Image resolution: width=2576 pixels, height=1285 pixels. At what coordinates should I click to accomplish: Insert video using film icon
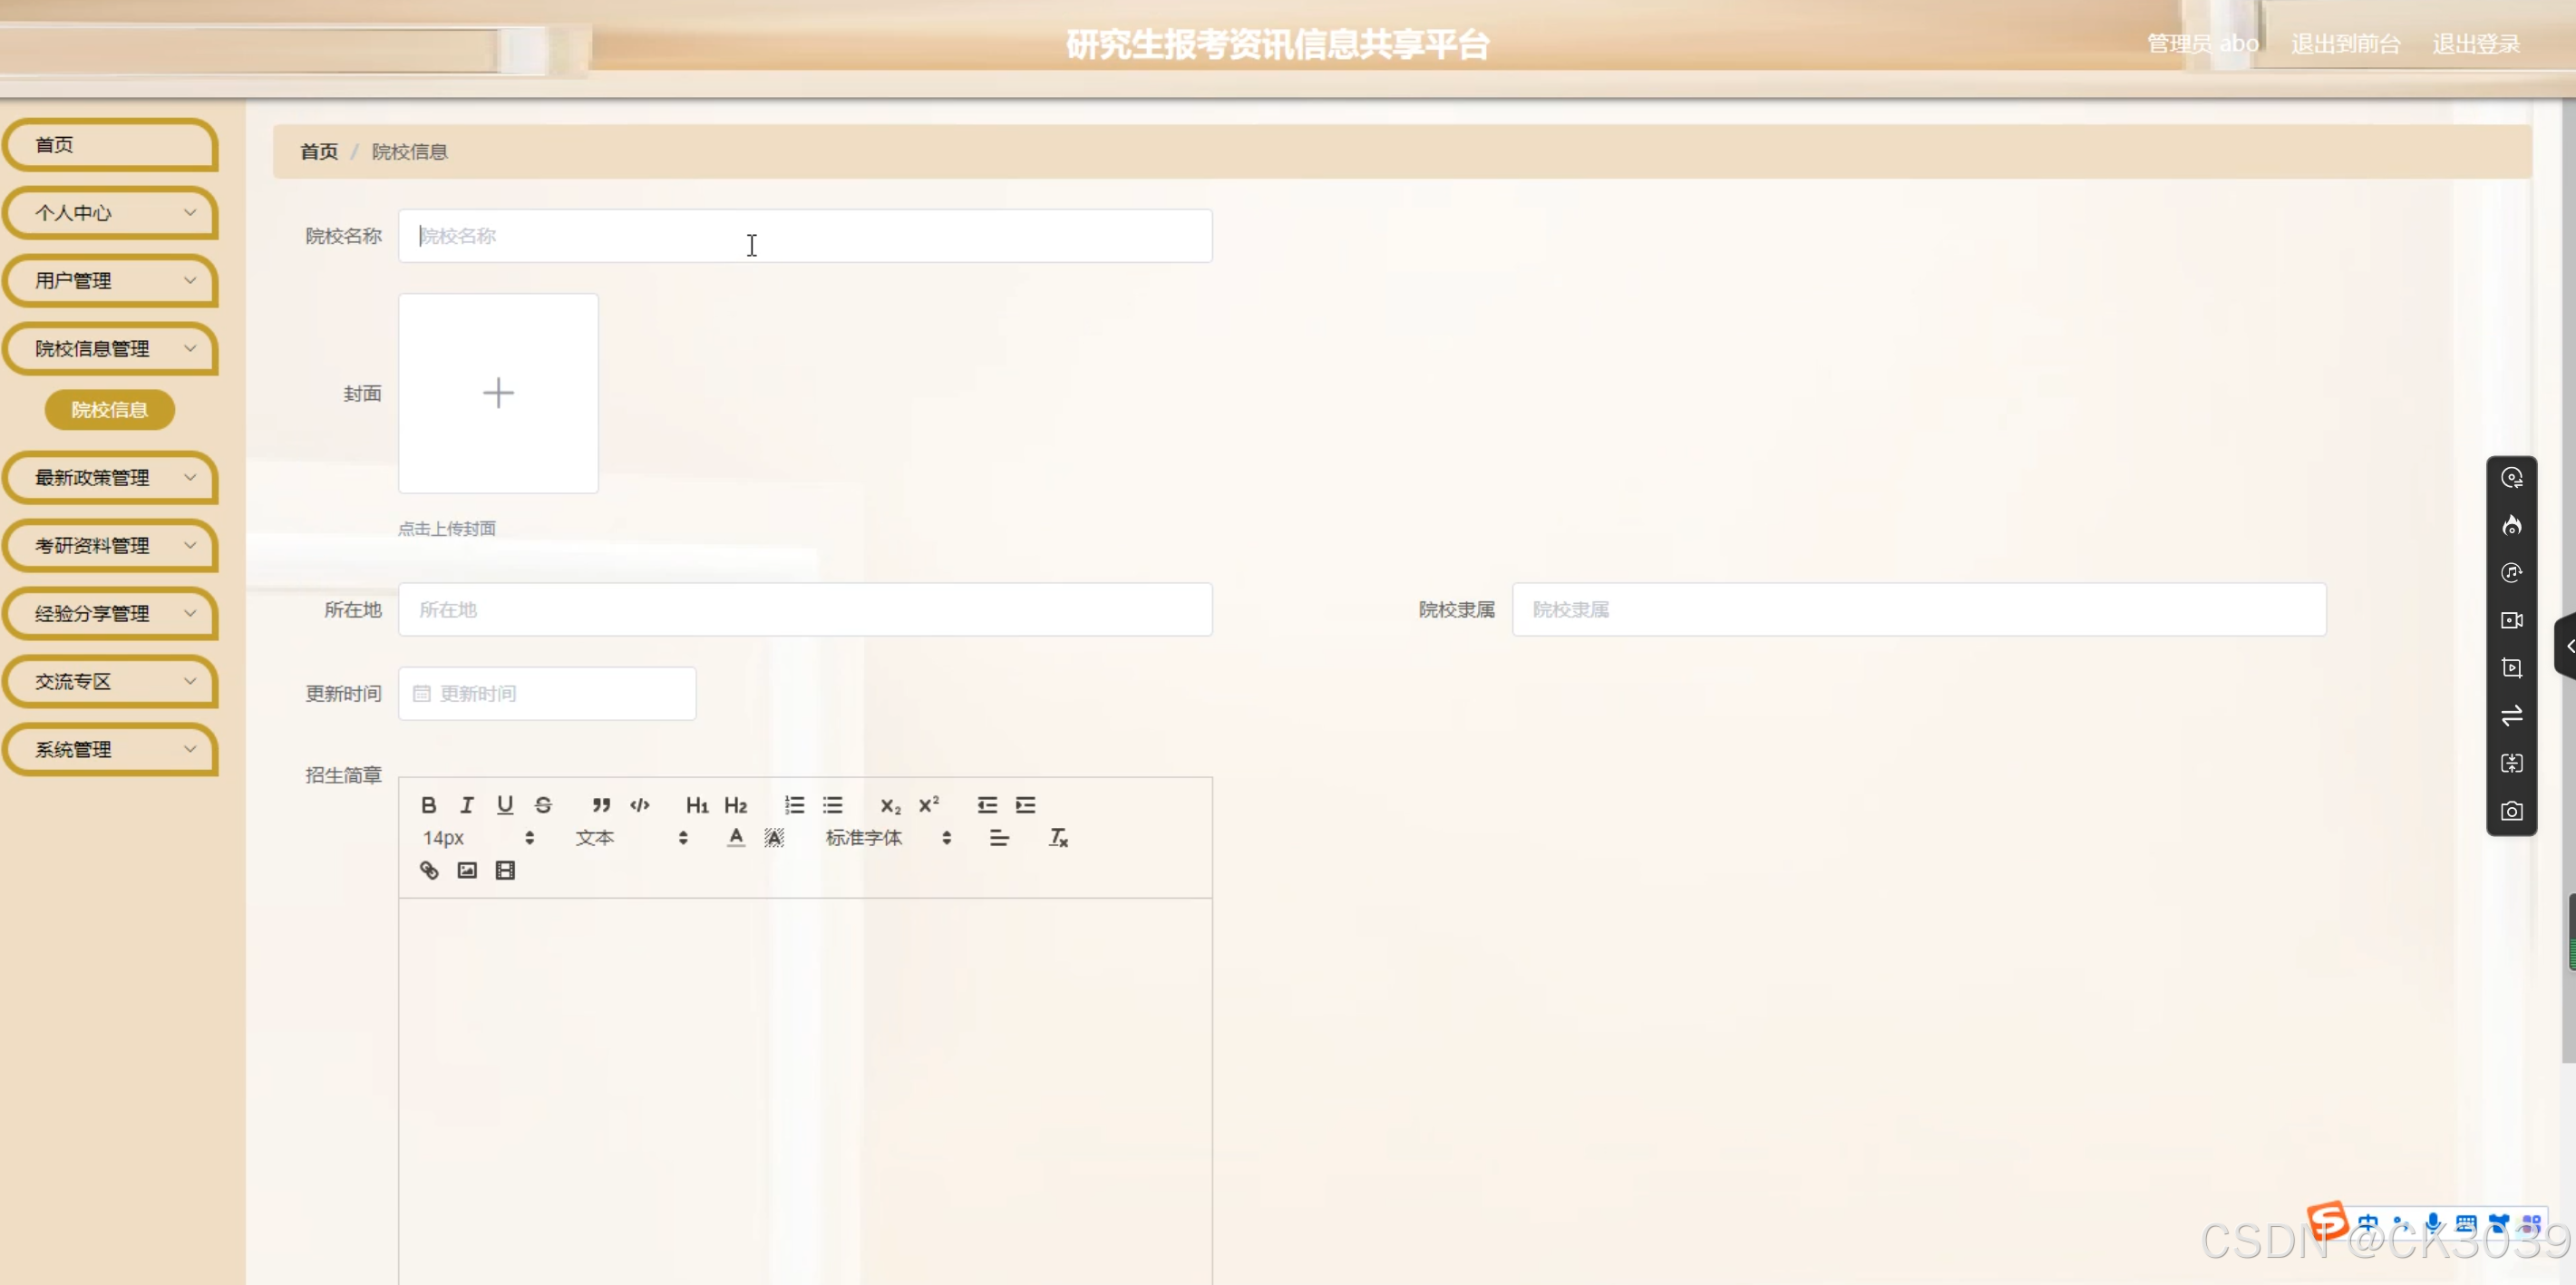(x=505, y=870)
